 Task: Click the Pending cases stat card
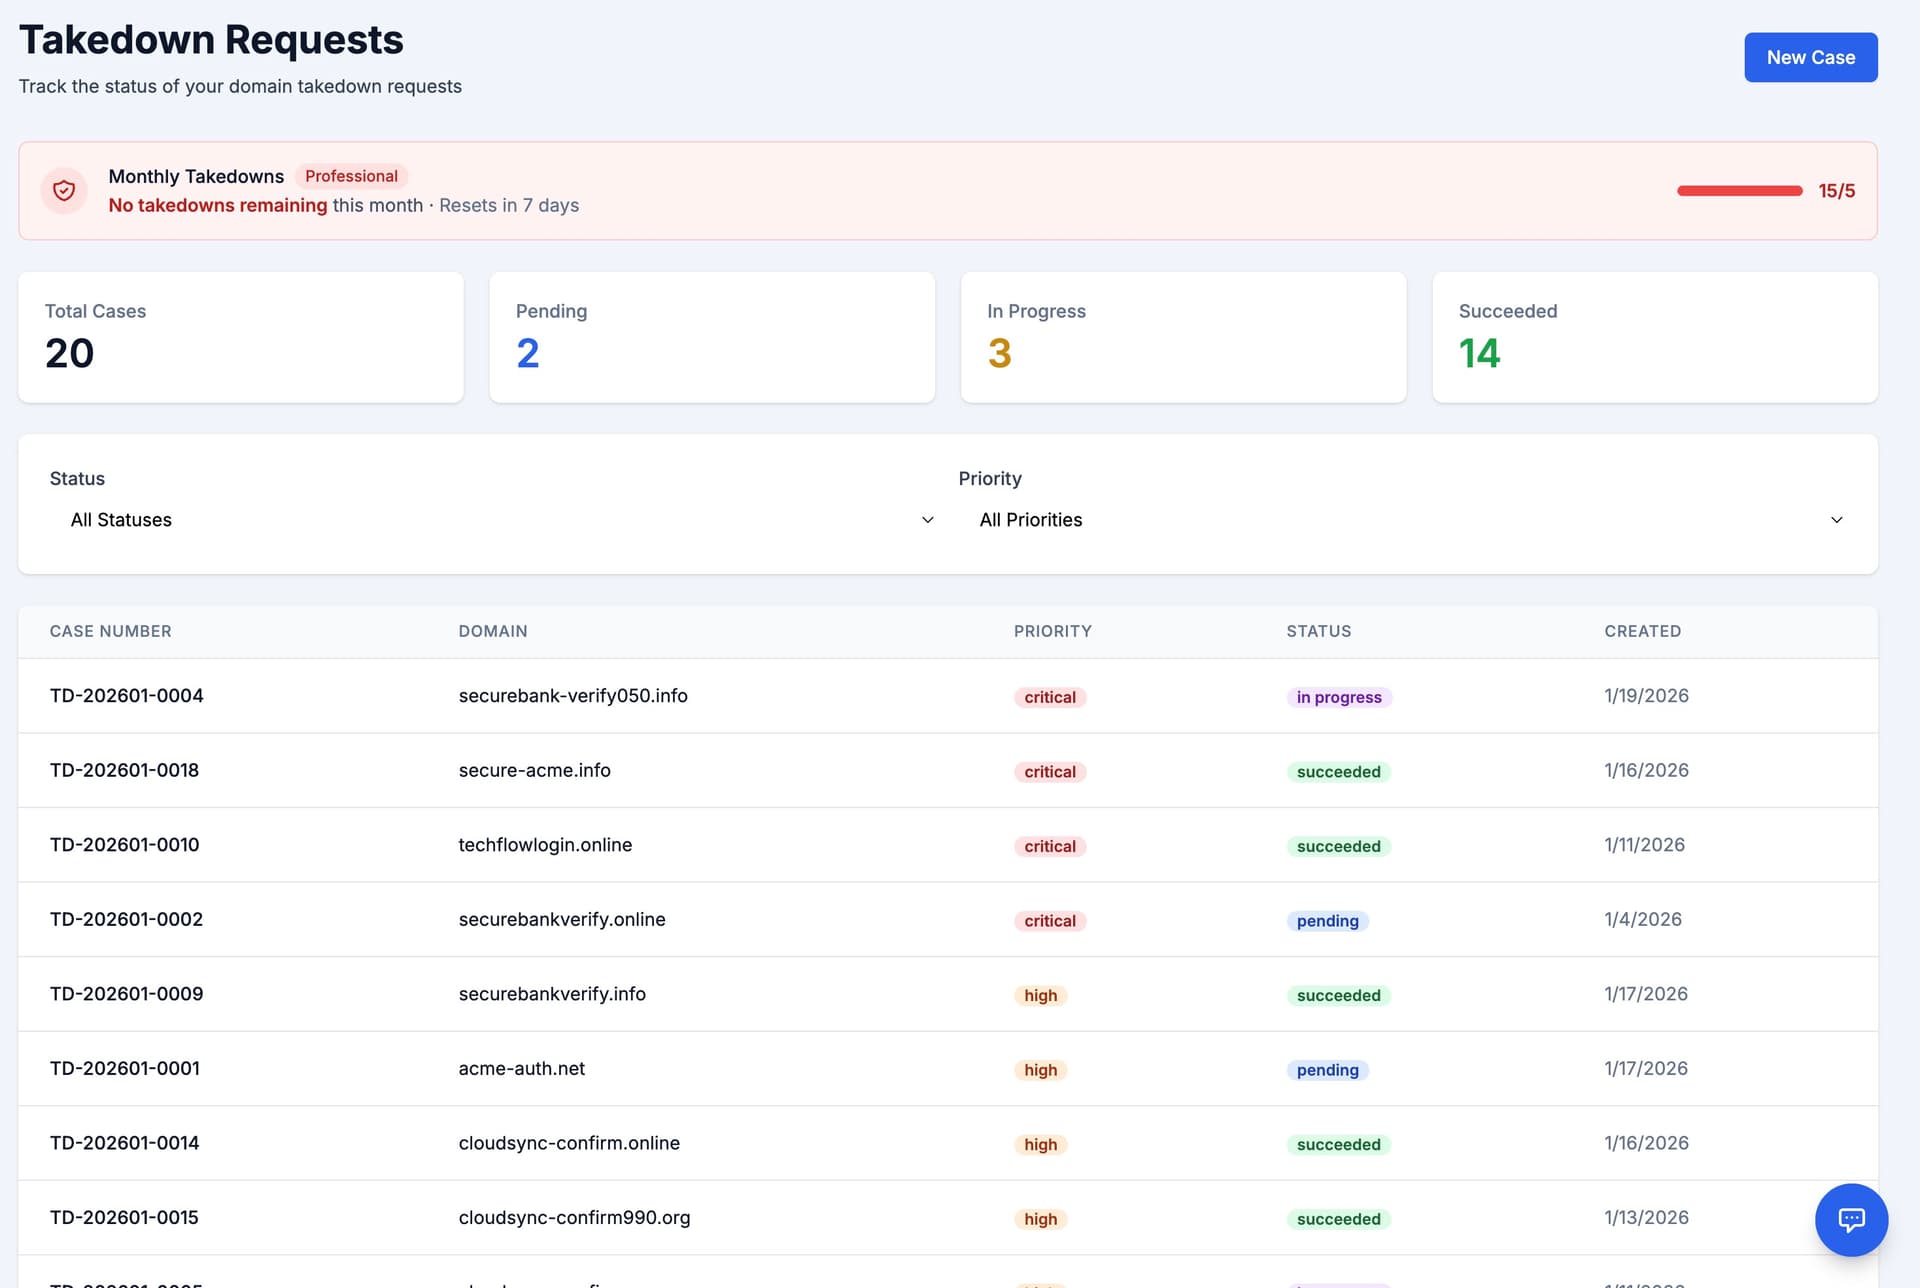pyautogui.click(x=711, y=337)
